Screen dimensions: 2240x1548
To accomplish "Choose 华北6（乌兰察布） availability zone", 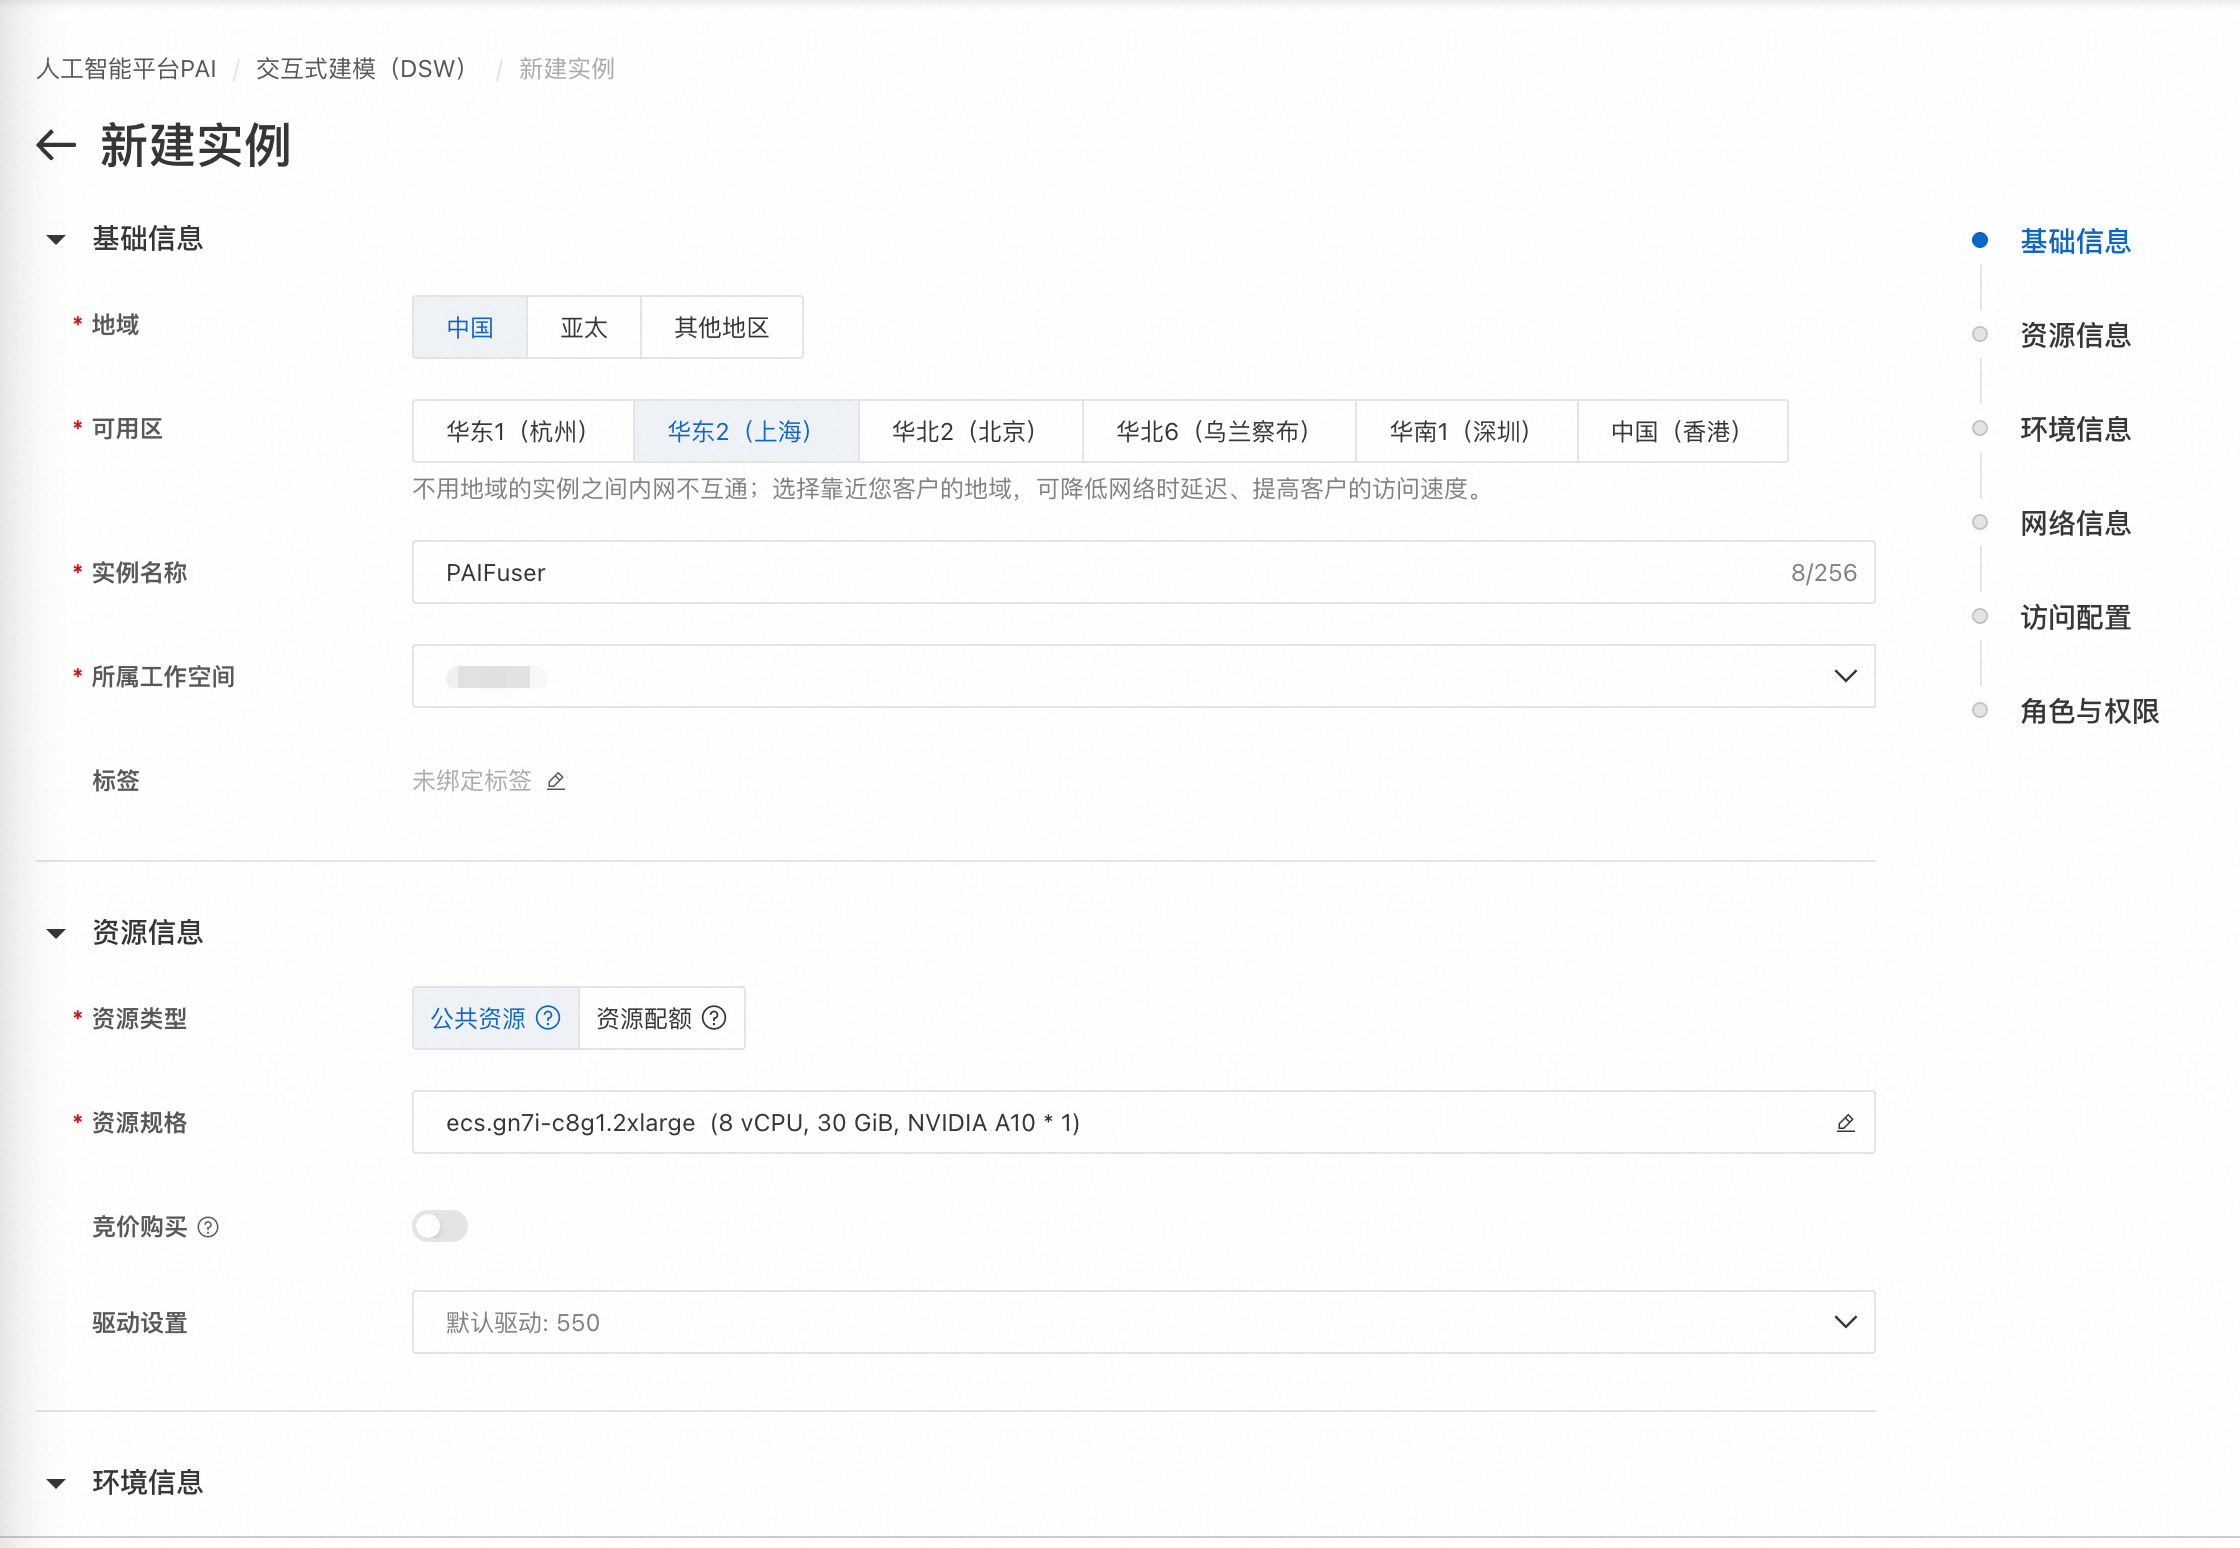I will tap(1219, 431).
